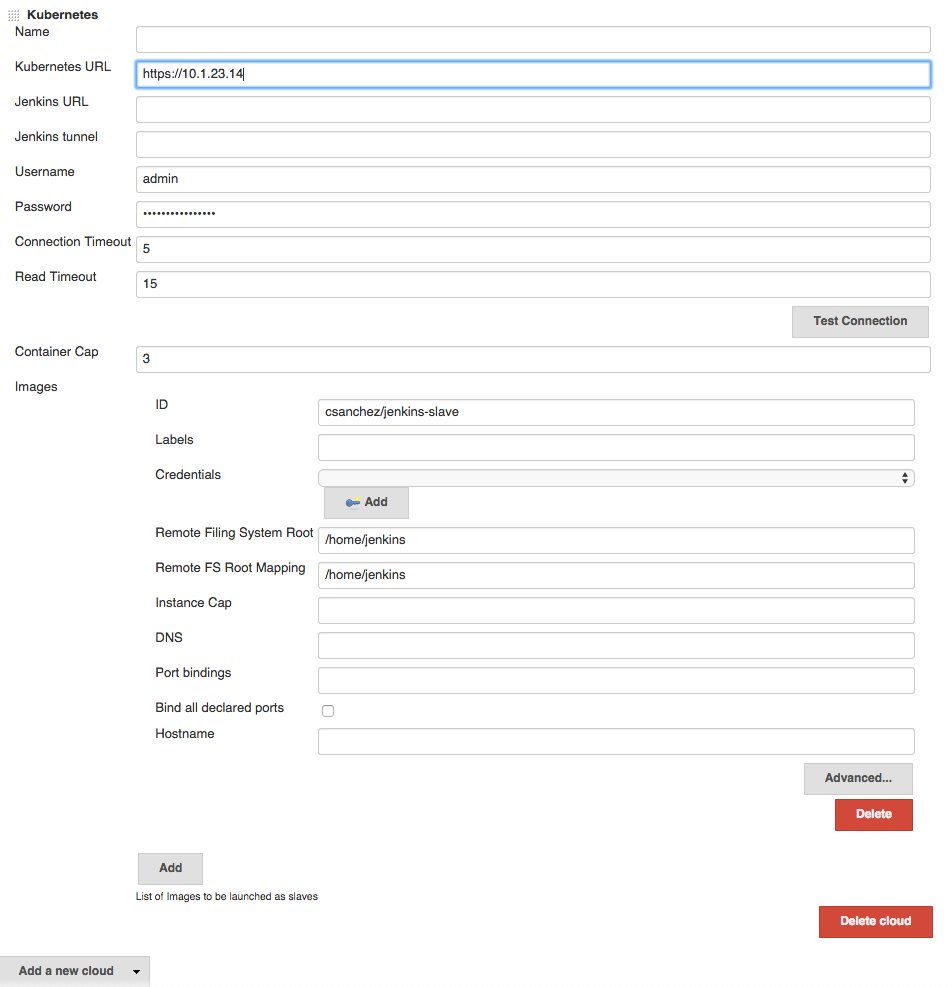952x987 pixels.
Task: Select the Jenkins URL text box
Action: (x=533, y=109)
